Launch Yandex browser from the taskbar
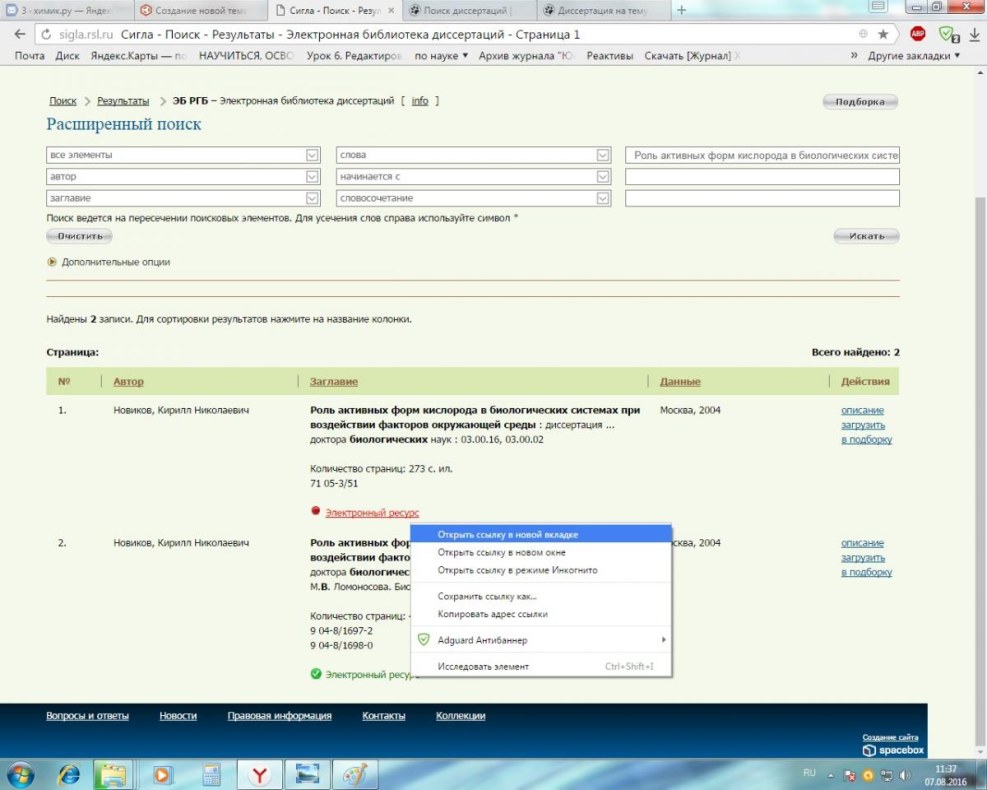This screenshot has width=987, height=790. click(x=259, y=774)
